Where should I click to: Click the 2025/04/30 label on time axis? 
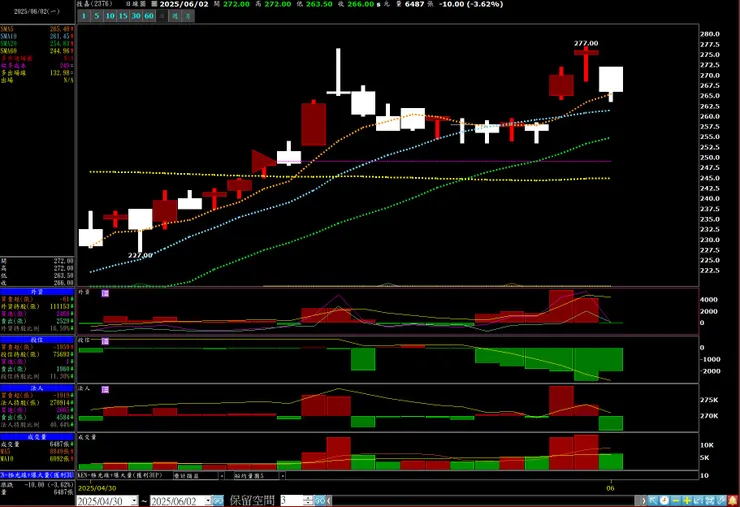click(97, 488)
